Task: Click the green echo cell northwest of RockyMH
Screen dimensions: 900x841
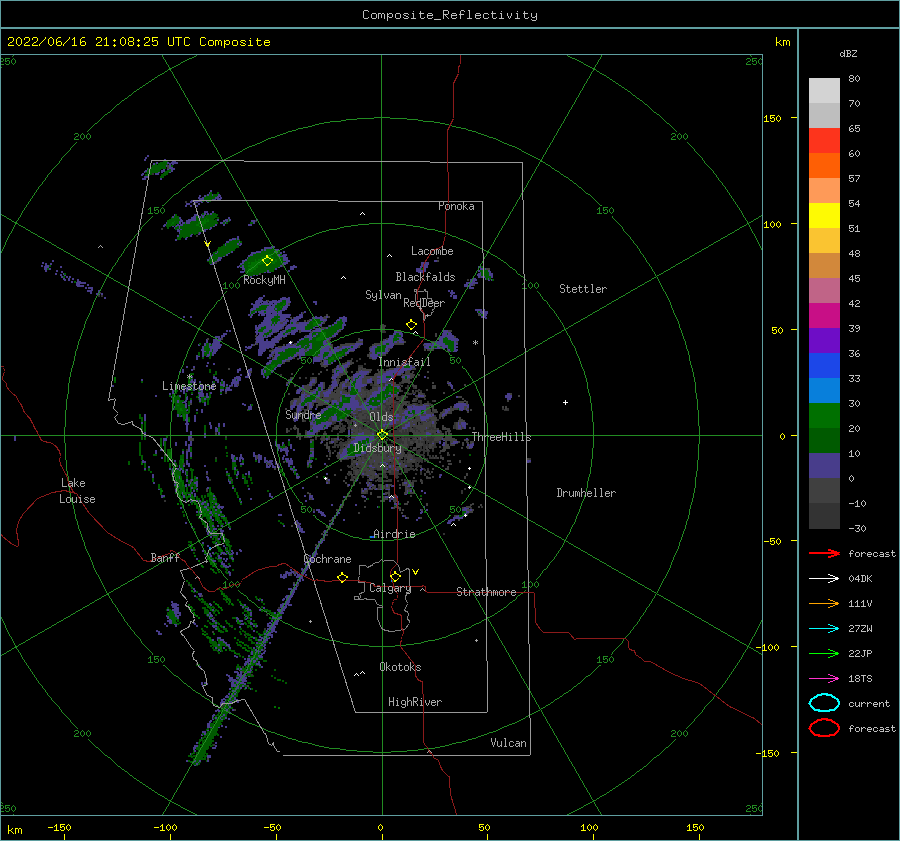Action: pos(227,250)
